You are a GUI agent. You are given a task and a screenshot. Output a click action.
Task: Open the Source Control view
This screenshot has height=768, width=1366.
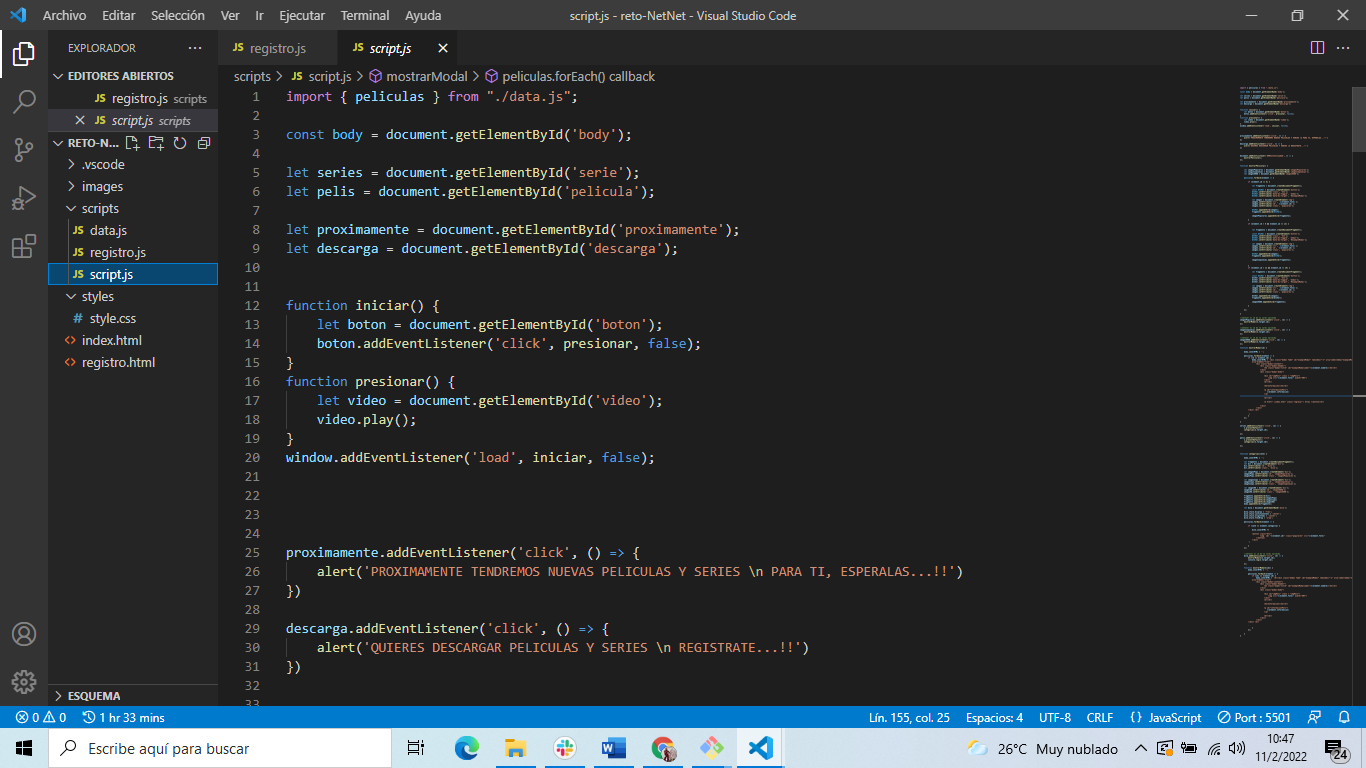tap(24, 150)
